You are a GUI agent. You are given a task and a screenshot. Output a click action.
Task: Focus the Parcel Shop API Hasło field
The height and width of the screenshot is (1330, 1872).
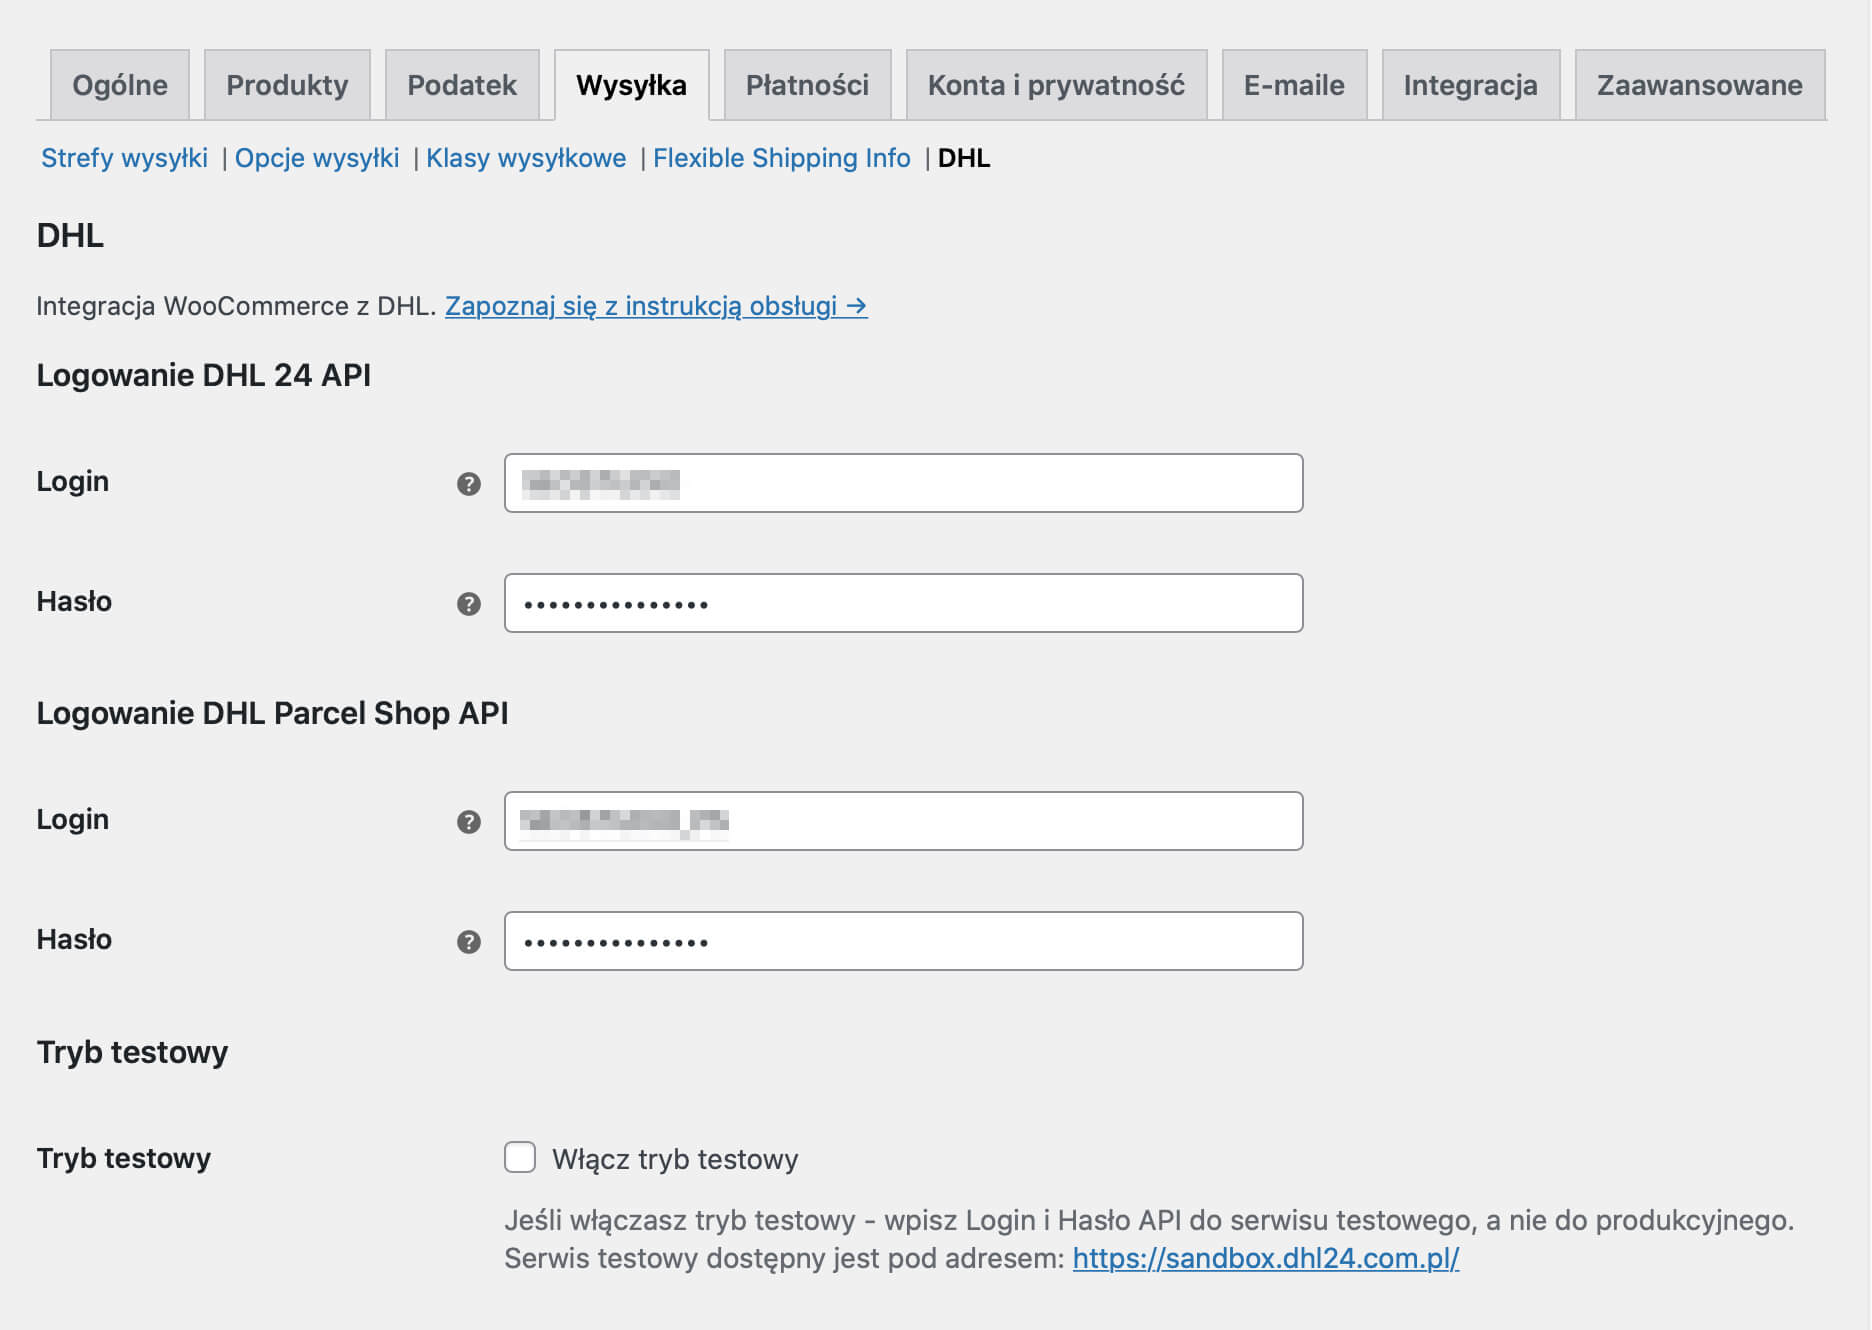coord(904,941)
